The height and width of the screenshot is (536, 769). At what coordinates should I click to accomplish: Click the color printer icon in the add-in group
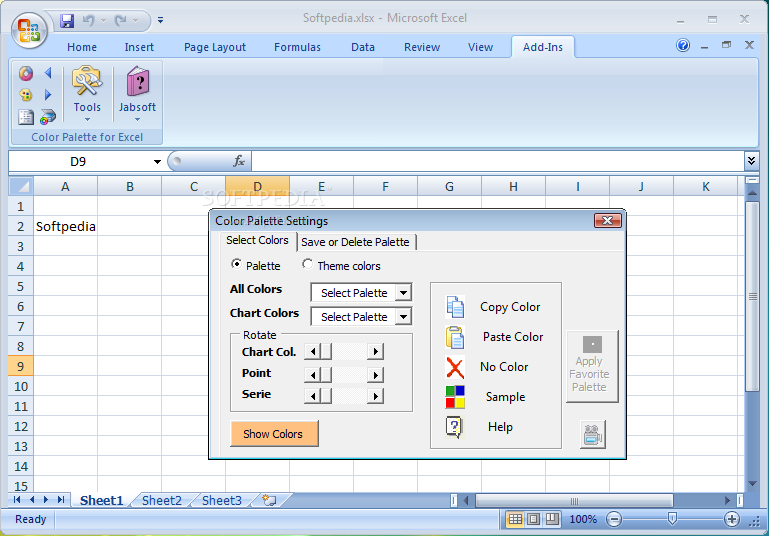pyautogui.click(x=48, y=117)
